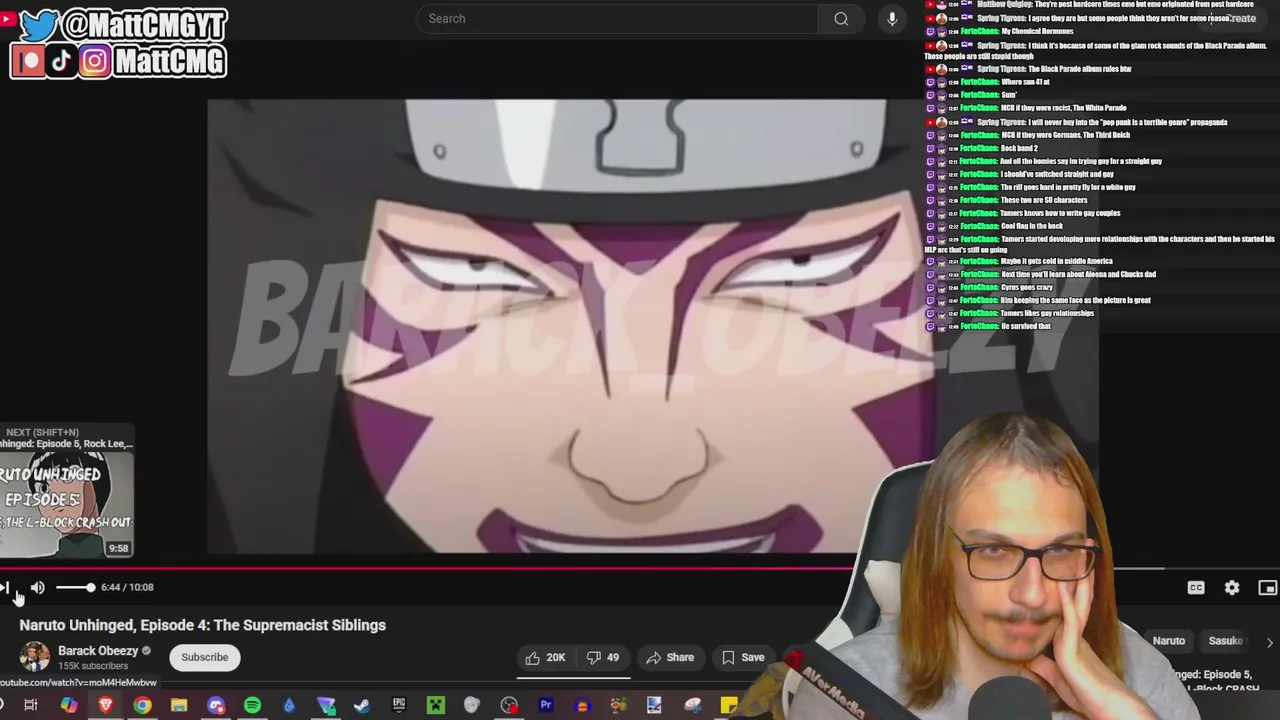The image size is (1280, 720).
Task: Click the video title "Naruto Unhinged, Episode 4: The Supremacist Siblings"
Action: pos(203,625)
